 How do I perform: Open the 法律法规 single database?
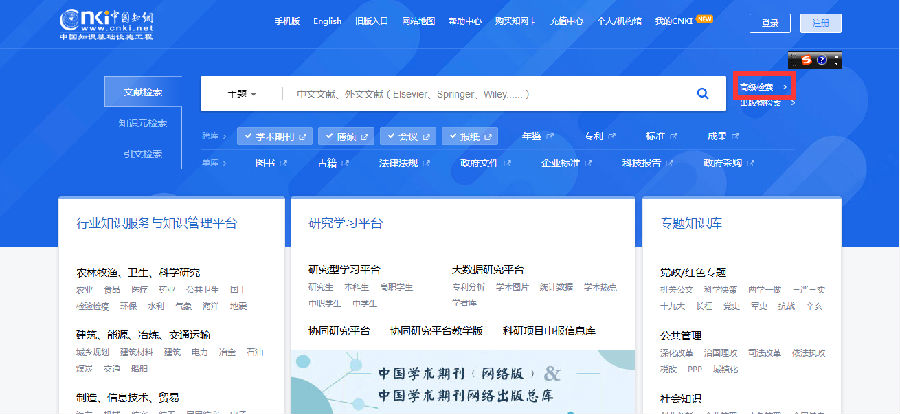point(399,163)
